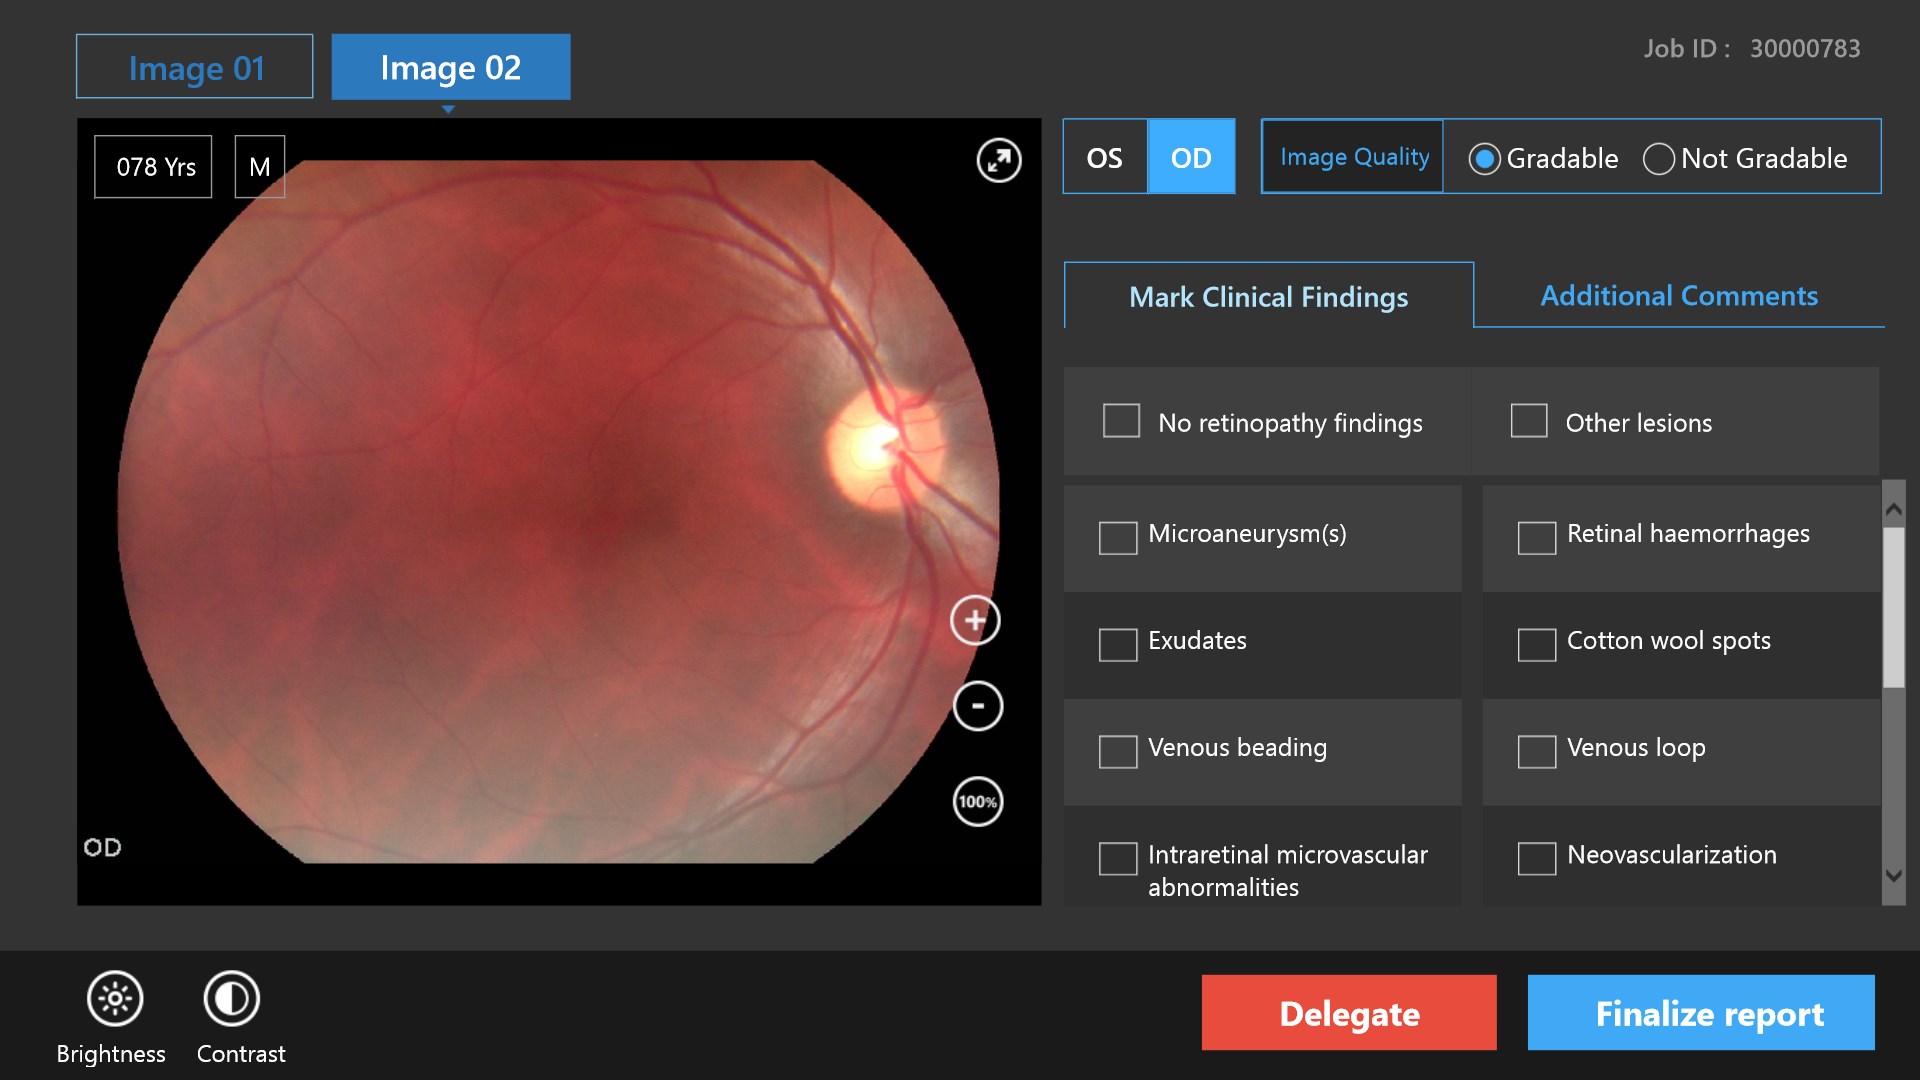Switch to Image 01 tab

pyautogui.click(x=195, y=67)
